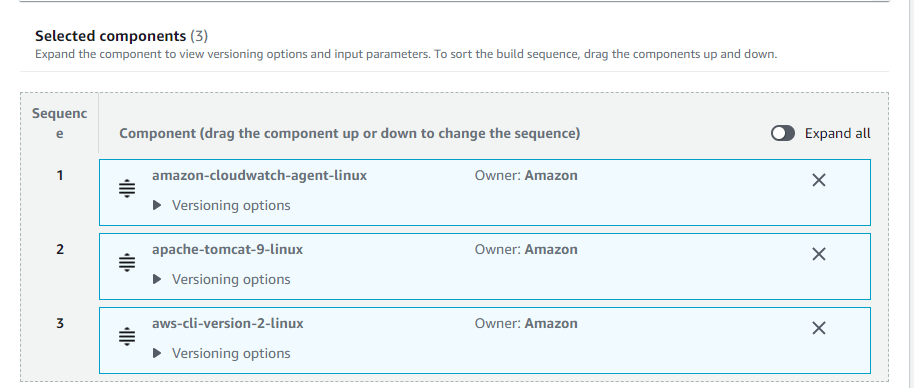
Task: Enable the Expand all toggle
Action: click(782, 133)
